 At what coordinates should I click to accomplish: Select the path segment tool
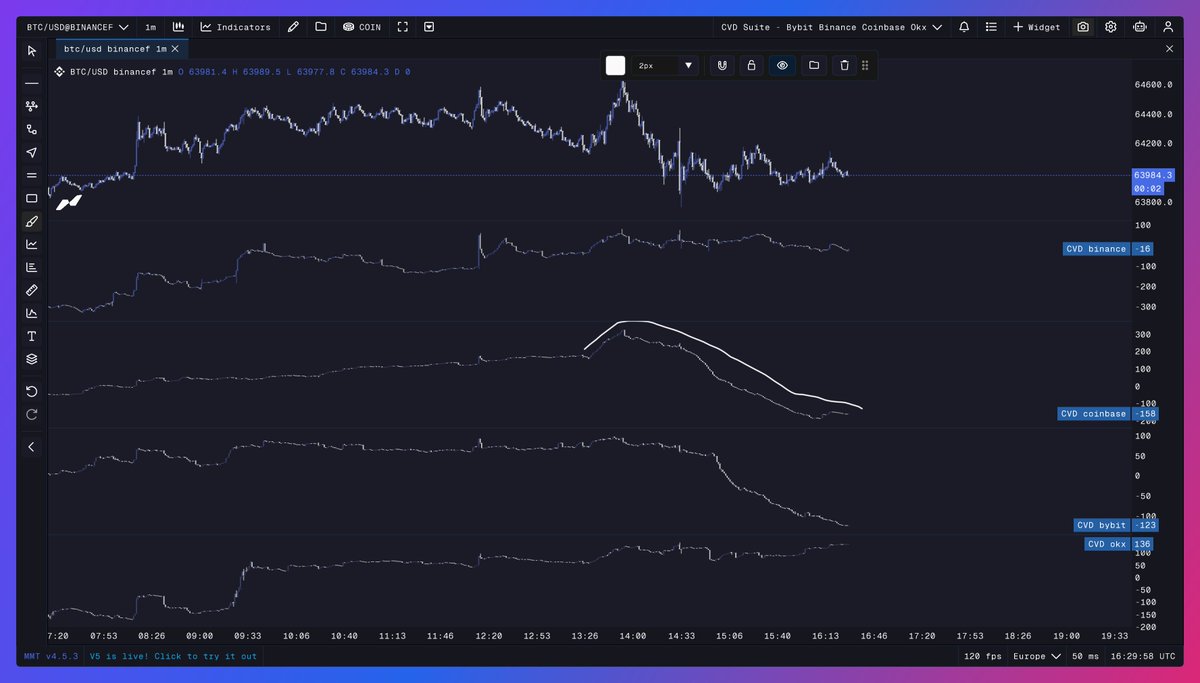point(32,129)
